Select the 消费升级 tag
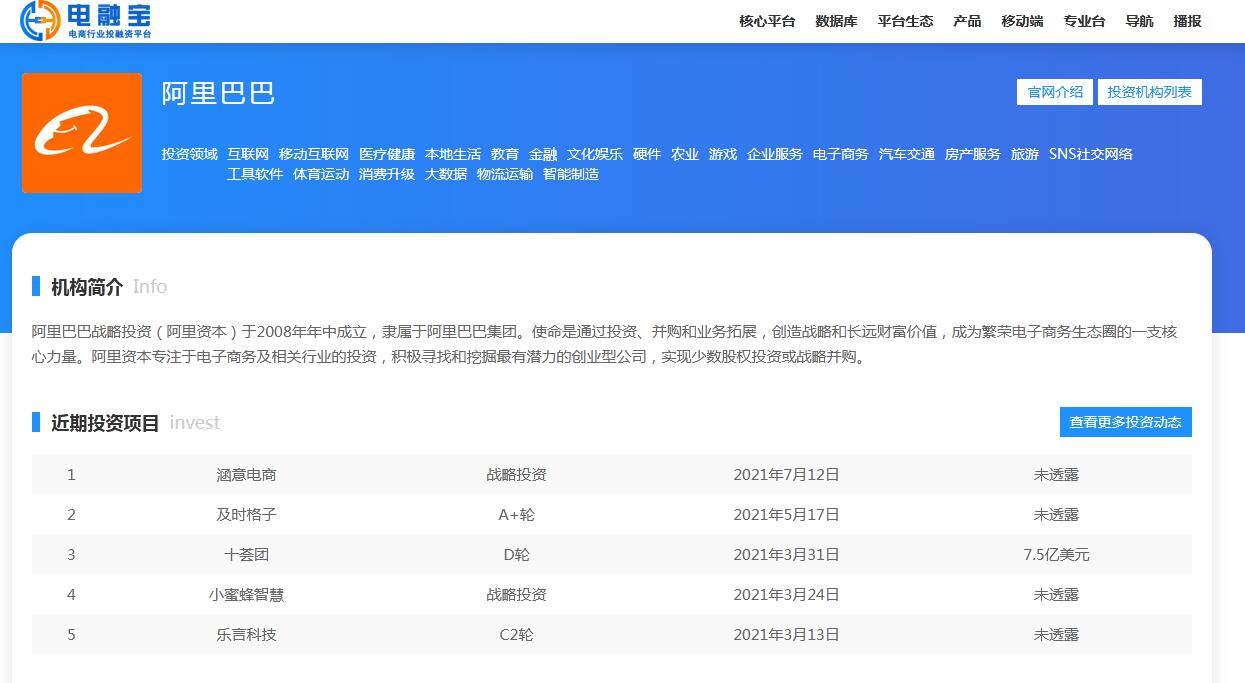Image resolution: width=1245 pixels, height=683 pixels. click(x=387, y=174)
